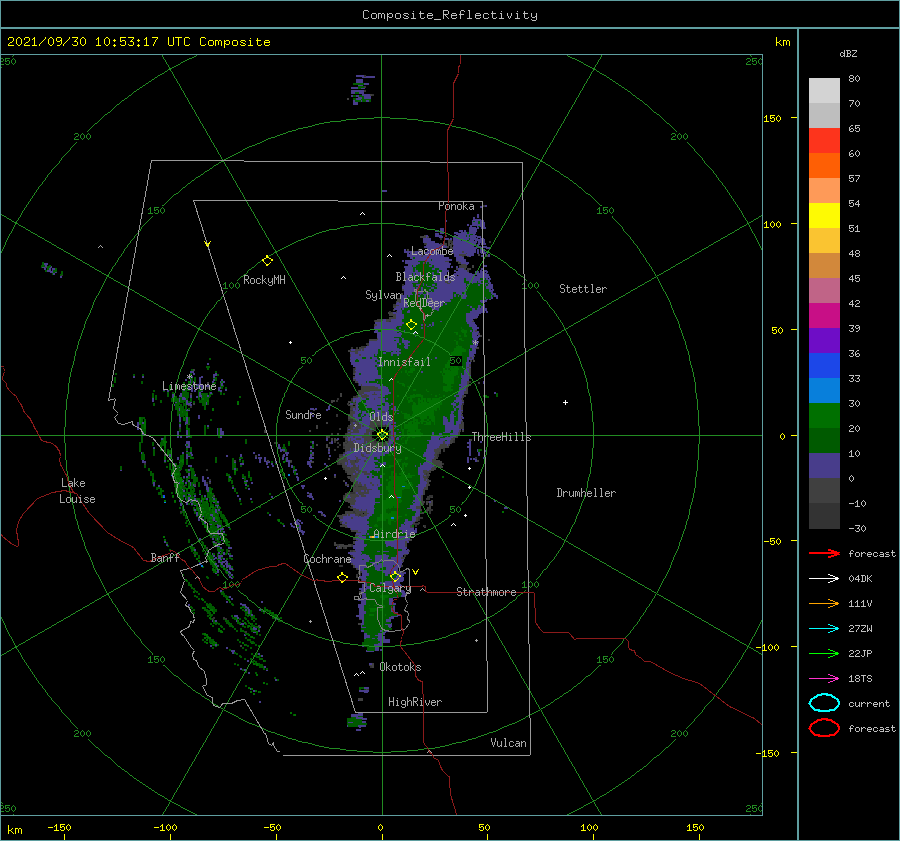Click the red forecast ellipse in legend
This screenshot has height=841, width=900.
[x=824, y=728]
